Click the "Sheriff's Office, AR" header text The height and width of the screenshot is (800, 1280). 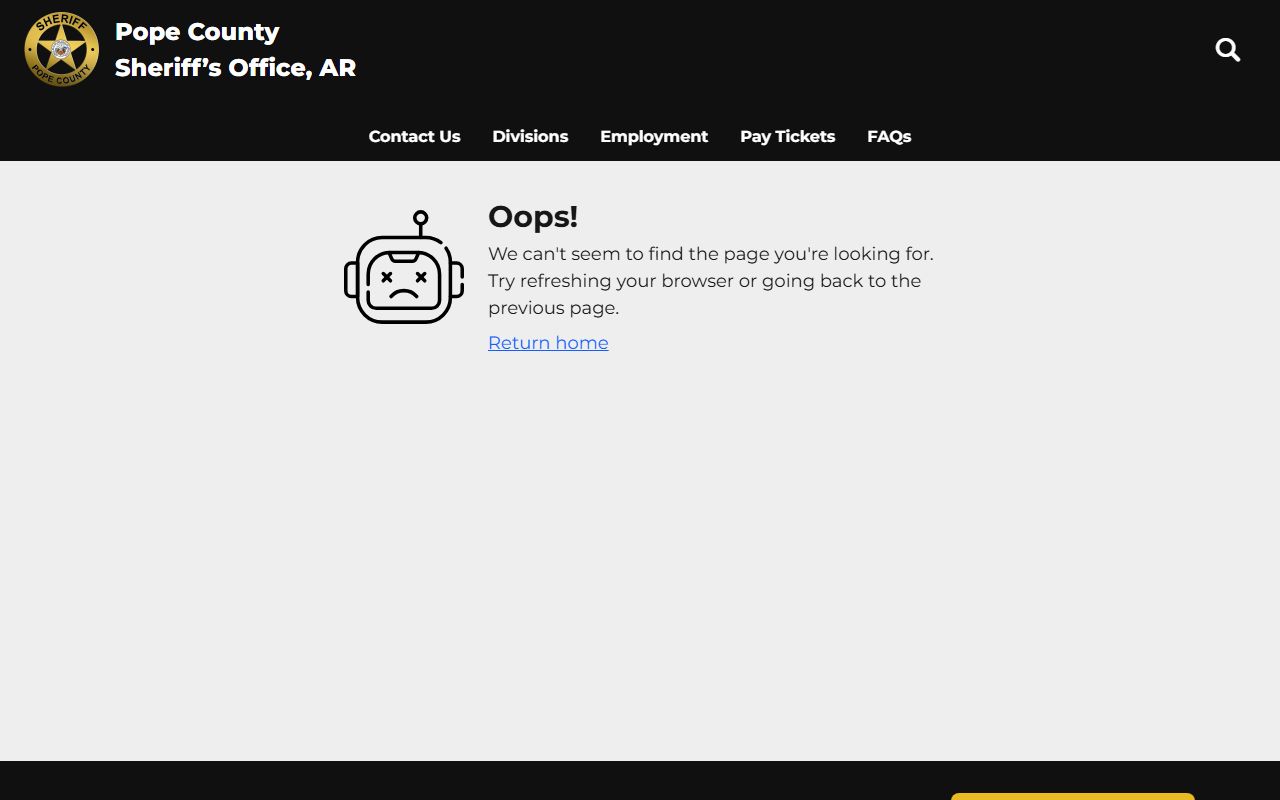point(235,68)
